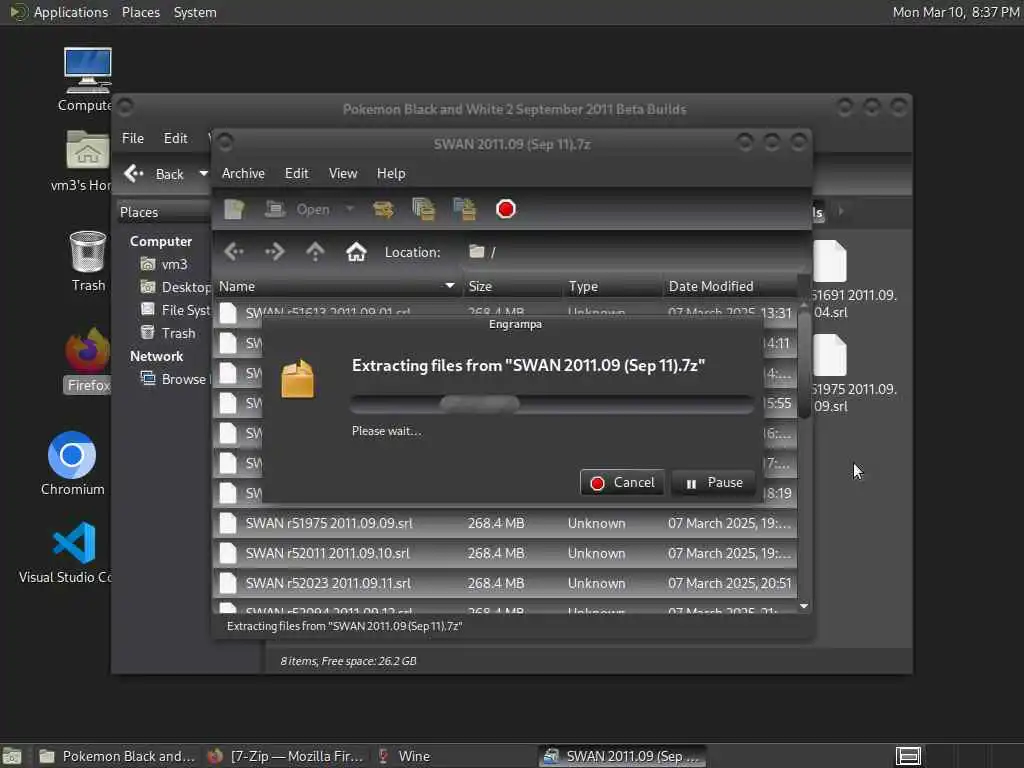The height and width of the screenshot is (768, 1024).
Task: Expand Back history dropdown in file manager
Action: (203, 174)
